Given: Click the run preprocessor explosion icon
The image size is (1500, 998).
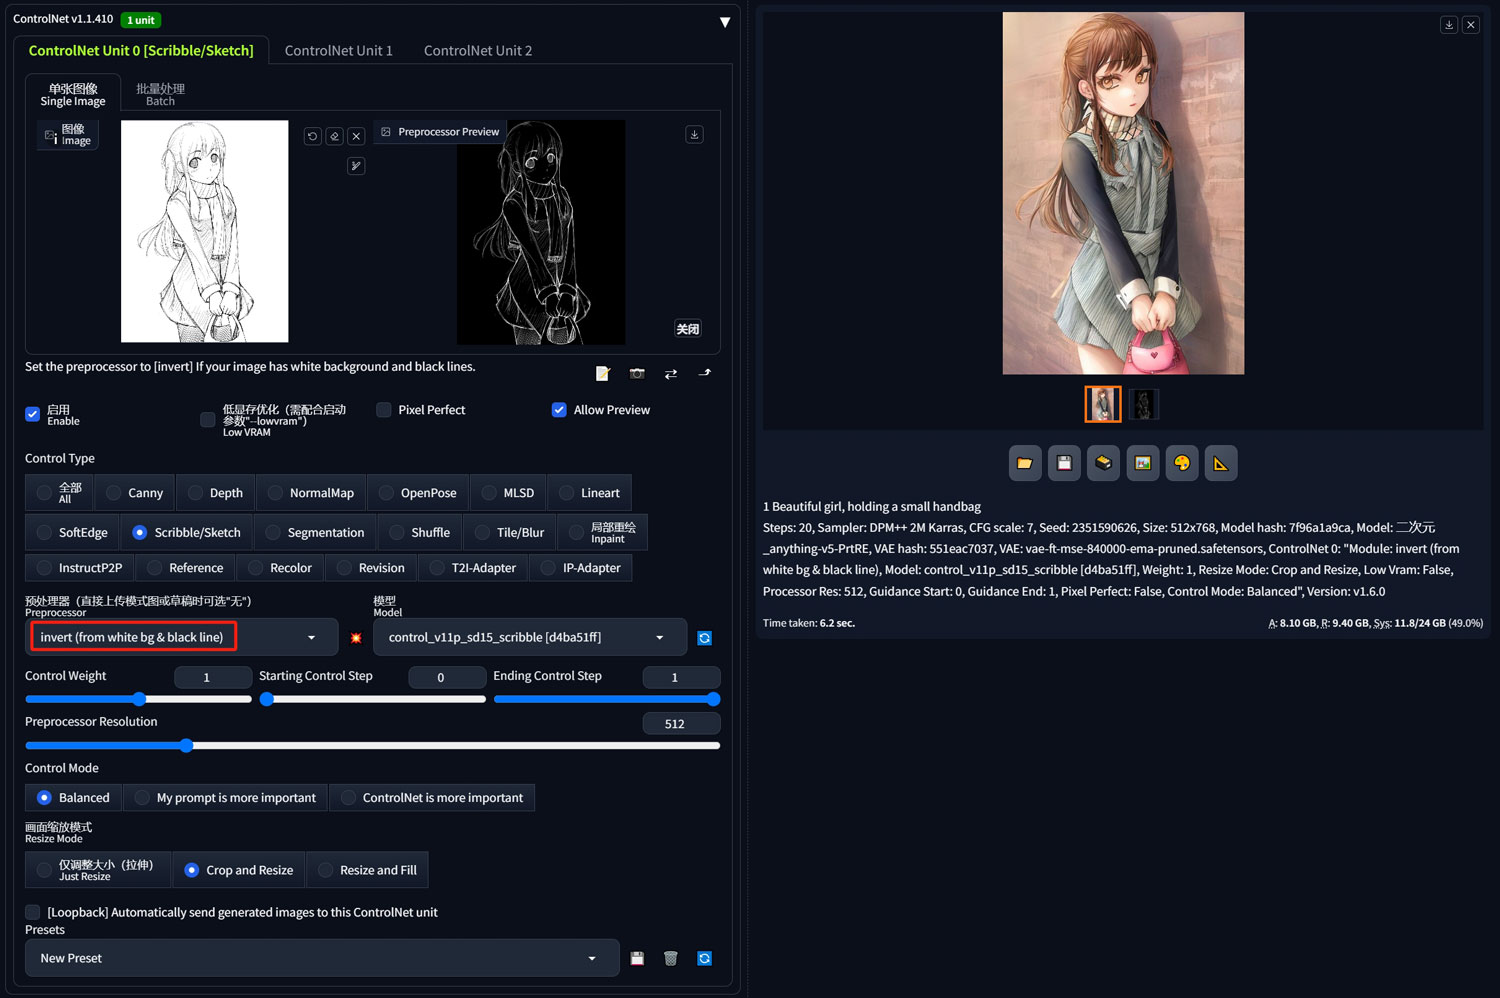Looking at the screenshot, I should 356,638.
